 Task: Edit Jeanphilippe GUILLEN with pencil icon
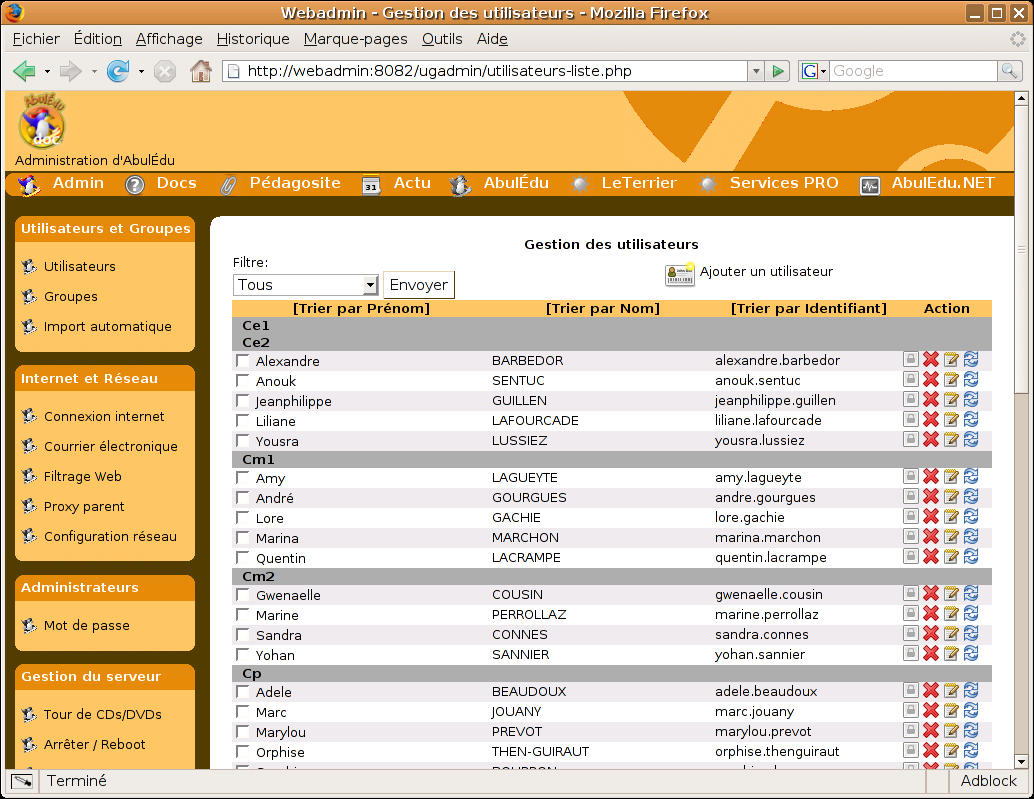(951, 400)
